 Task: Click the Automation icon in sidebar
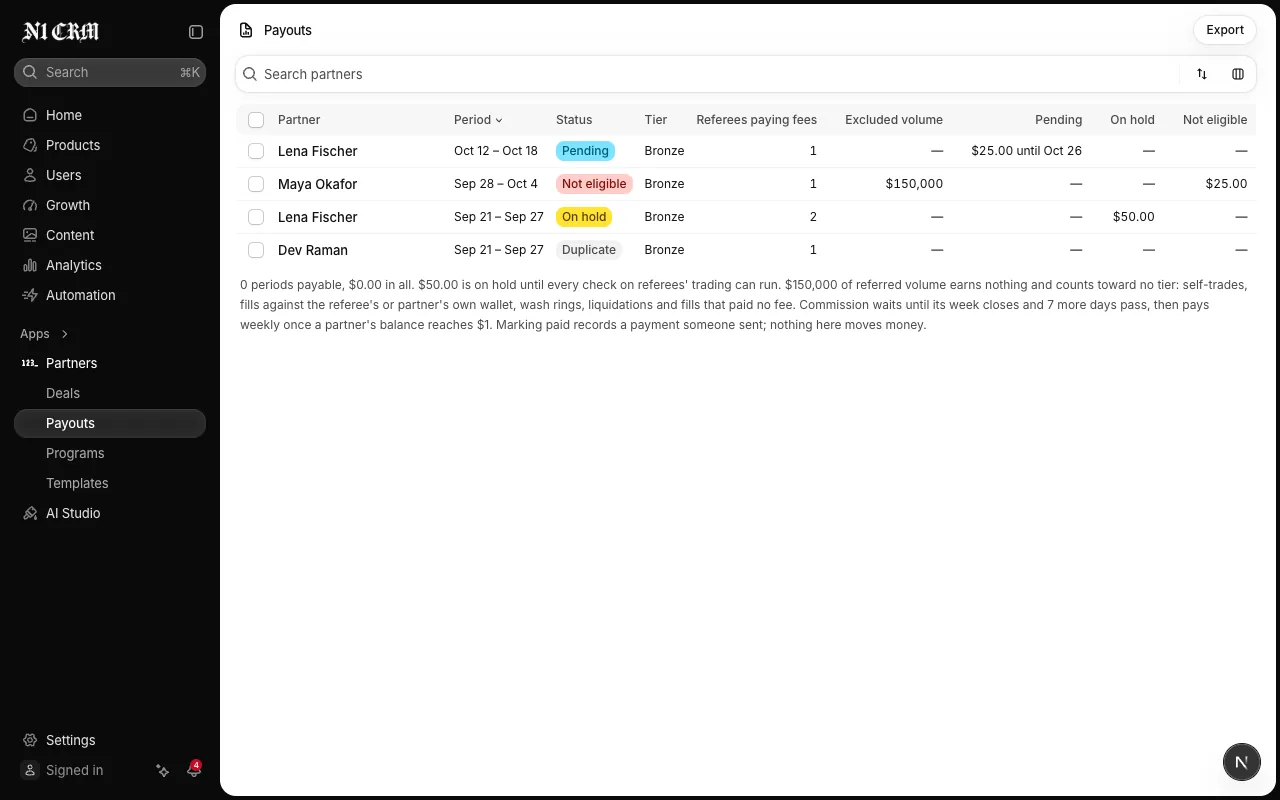(x=30, y=295)
